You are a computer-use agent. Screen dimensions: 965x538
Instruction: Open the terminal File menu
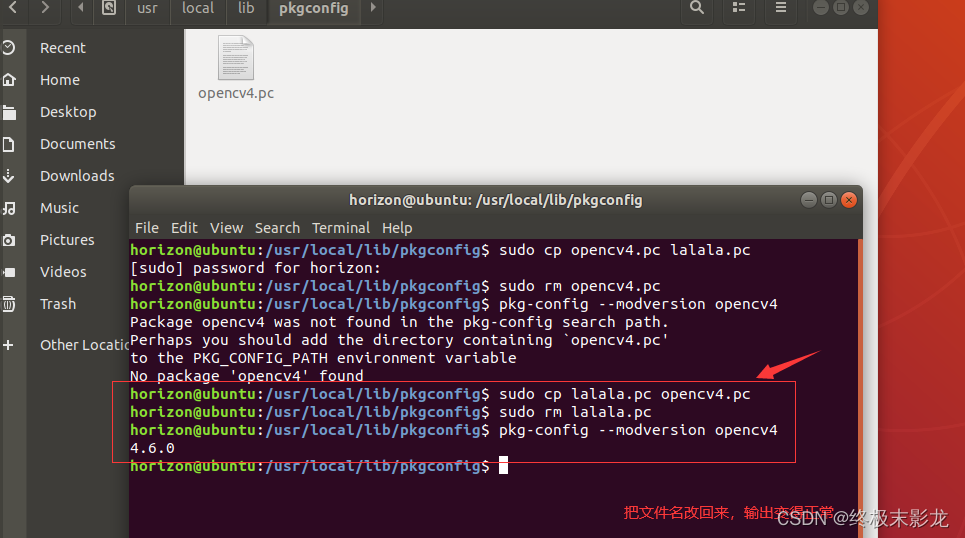coord(146,228)
